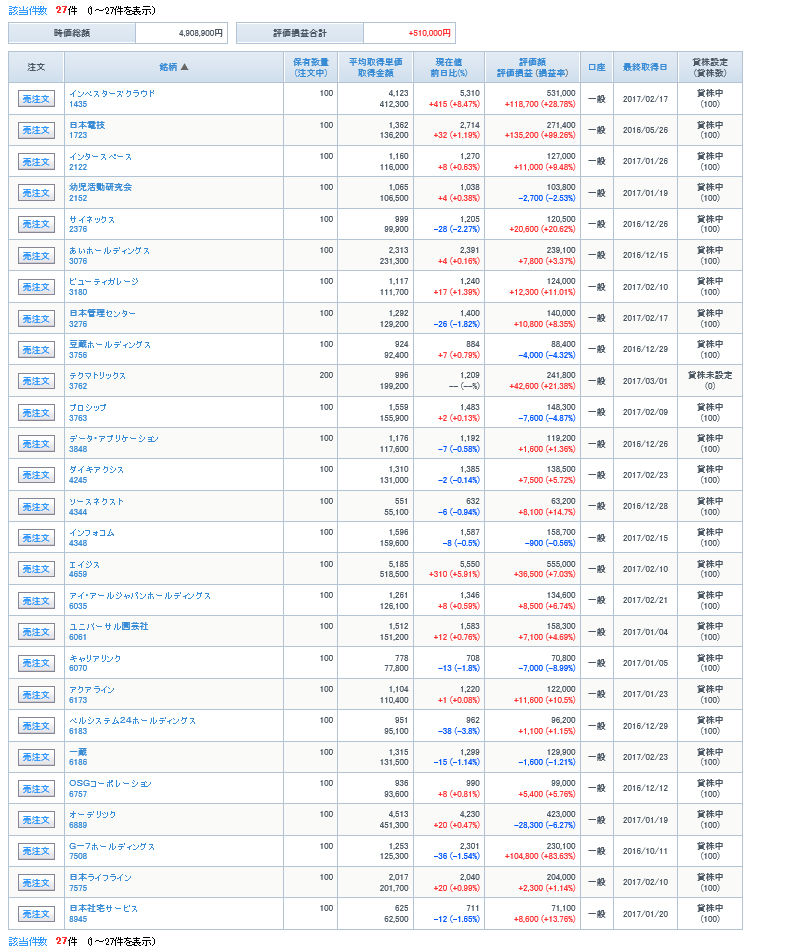Open stock link 日本社宅サービス

click(103, 908)
